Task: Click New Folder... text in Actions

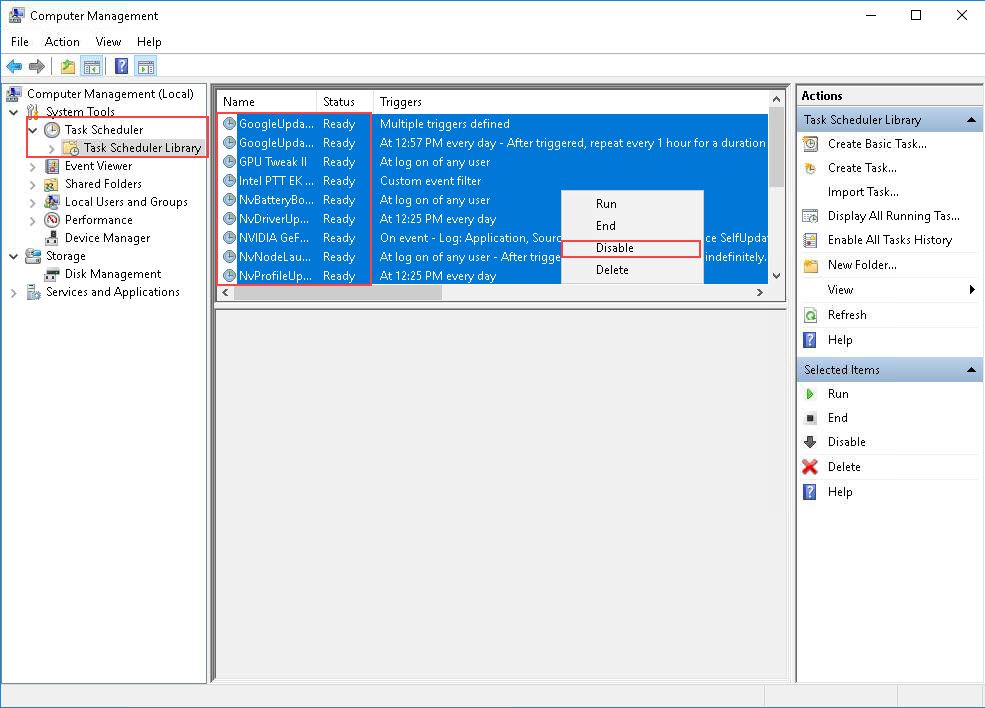Action: pyautogui.click(x=862, y=265)
